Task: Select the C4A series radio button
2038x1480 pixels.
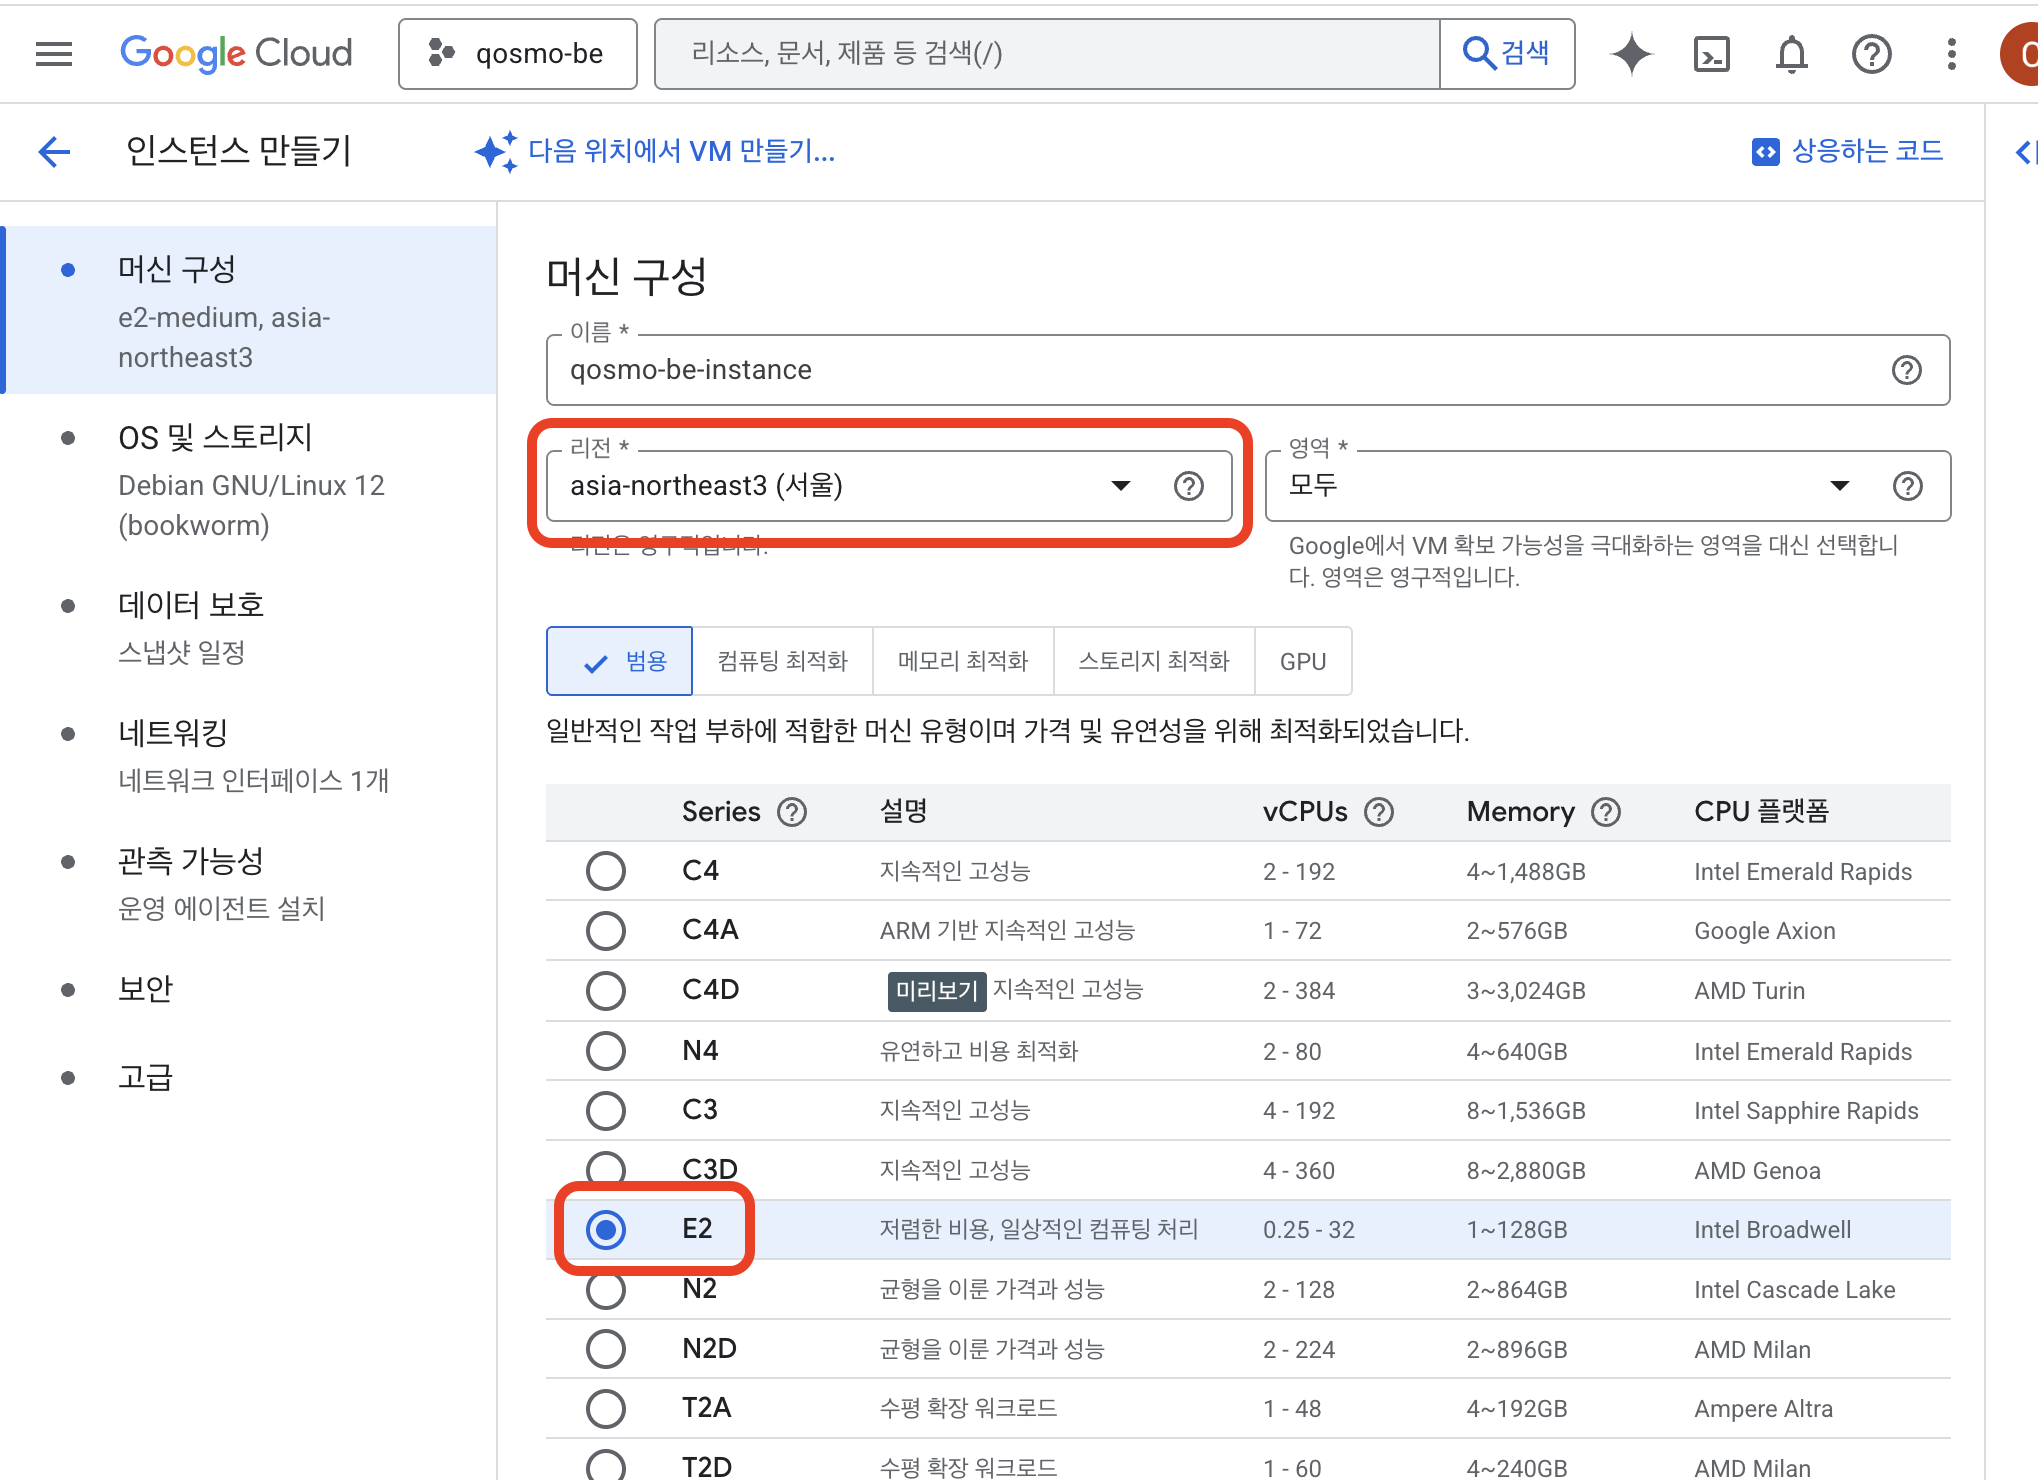Action: pyautogui.click(x=606, y=930)
